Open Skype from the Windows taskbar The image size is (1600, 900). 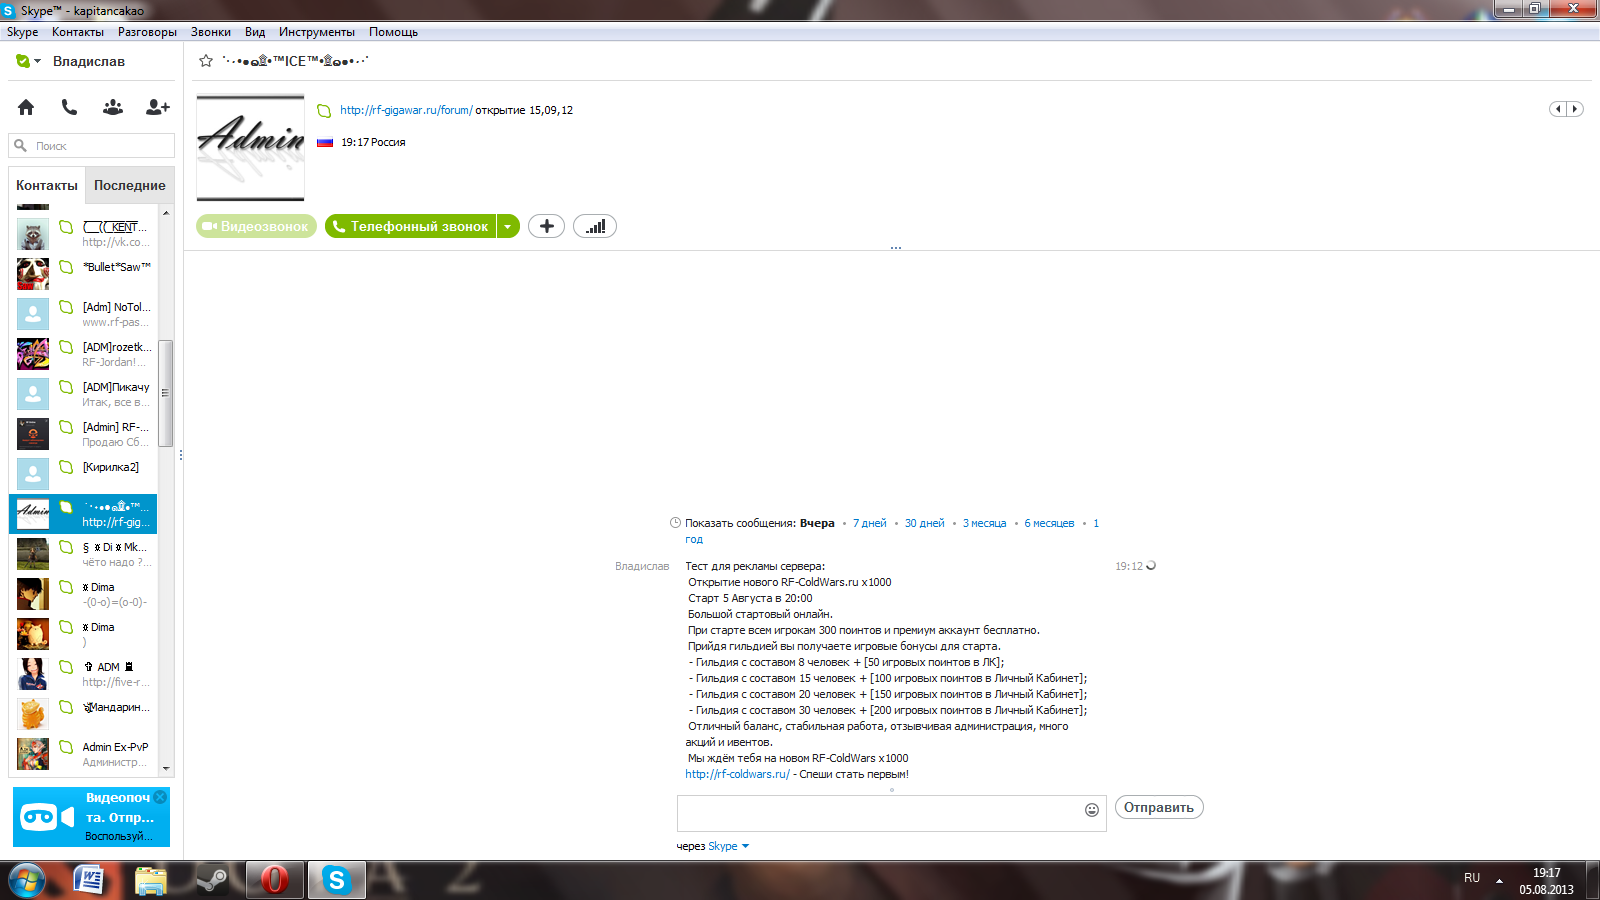coord(336,880)
